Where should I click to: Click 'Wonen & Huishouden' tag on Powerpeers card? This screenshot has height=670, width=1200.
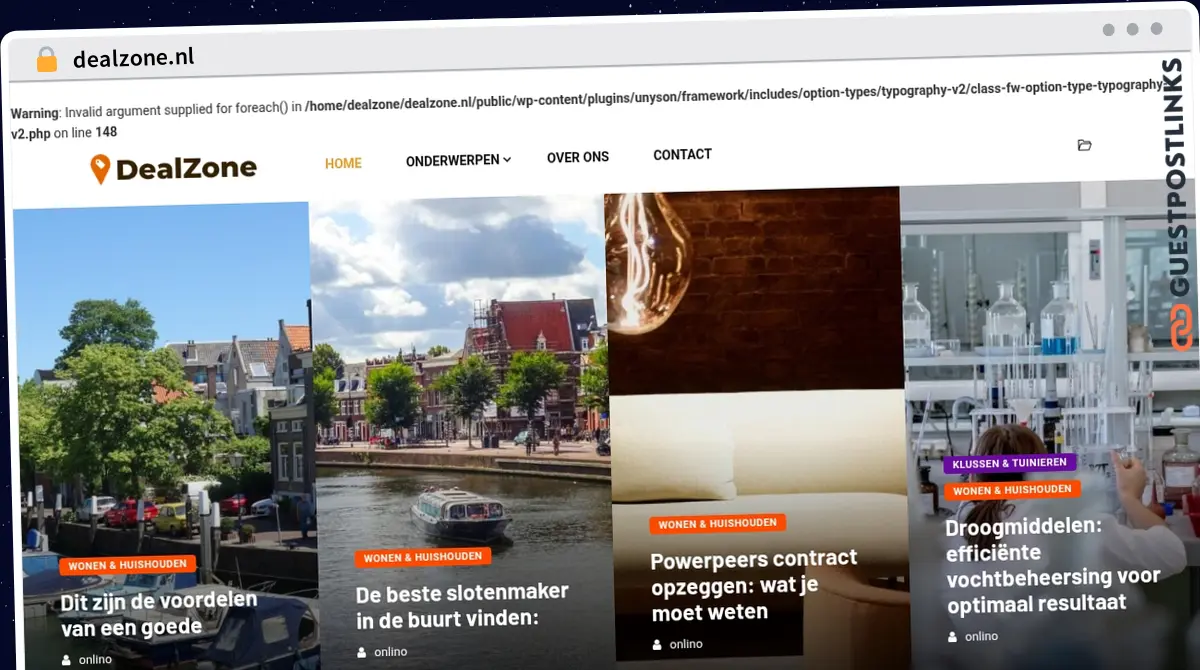717,523
